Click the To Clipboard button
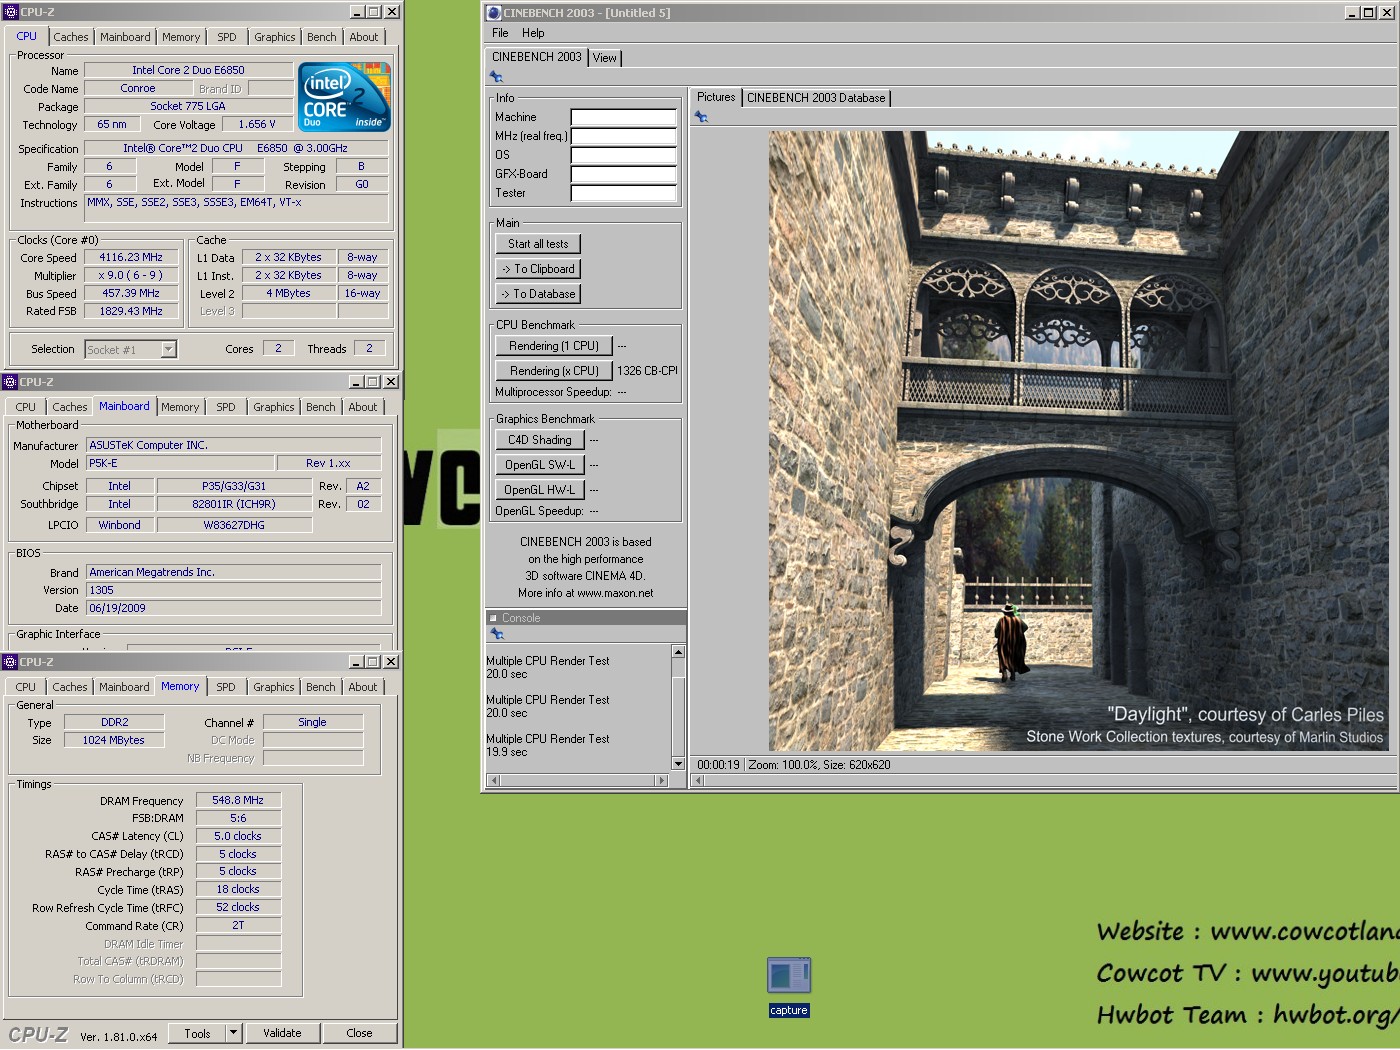 point(538,269)
